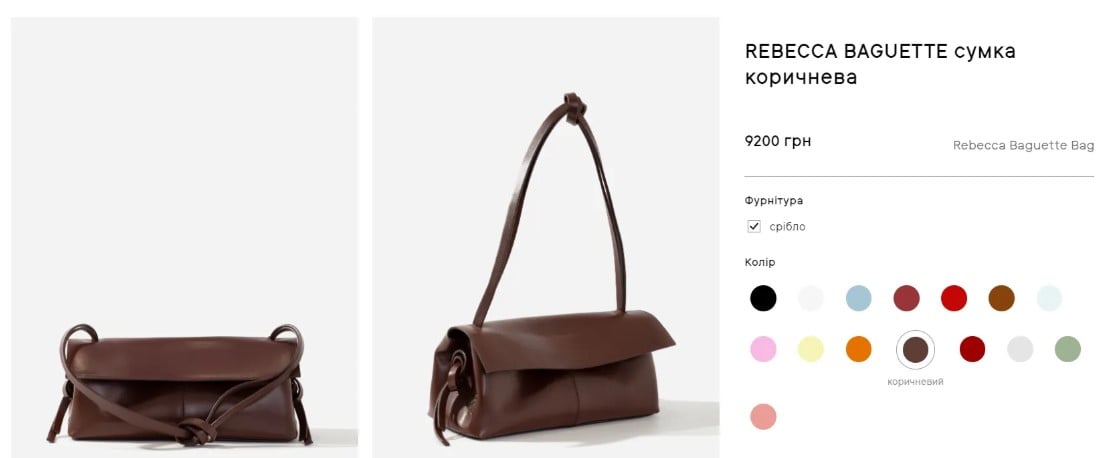Choose the pale yellow color swatch
The height and width of the screenshot is (458, 1105).
pos(810,349)
